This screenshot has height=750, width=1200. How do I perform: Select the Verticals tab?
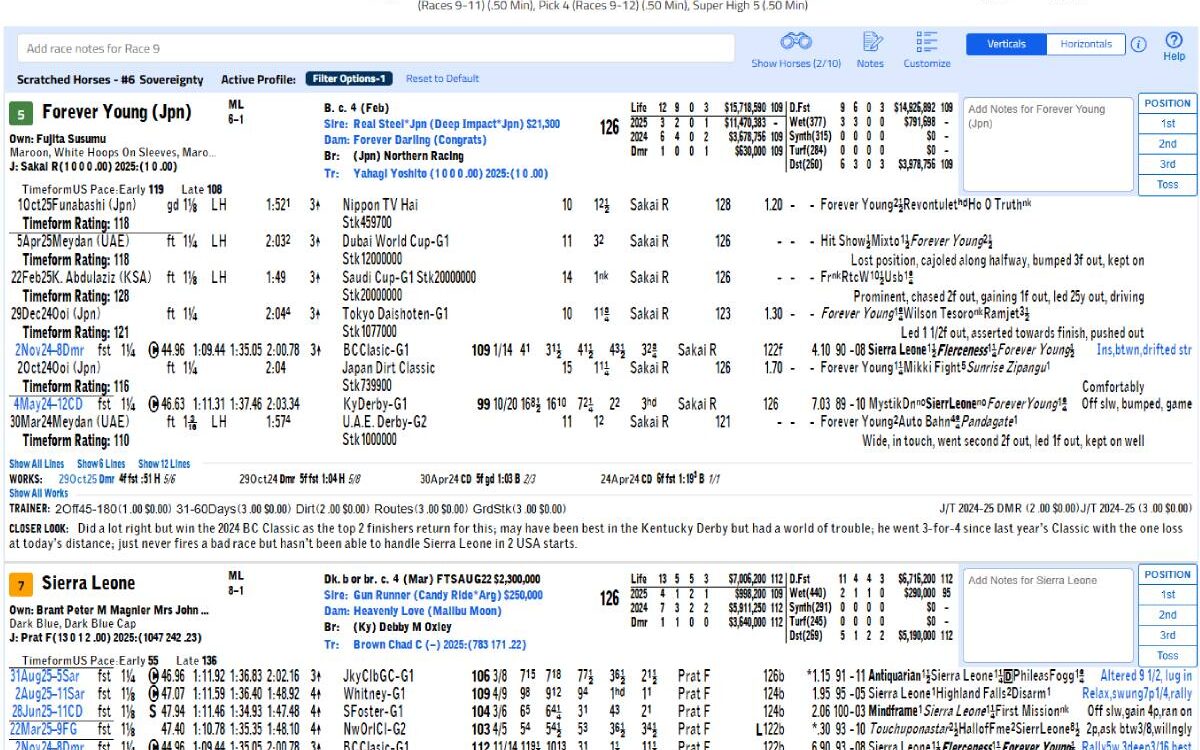click(1004, 44)
